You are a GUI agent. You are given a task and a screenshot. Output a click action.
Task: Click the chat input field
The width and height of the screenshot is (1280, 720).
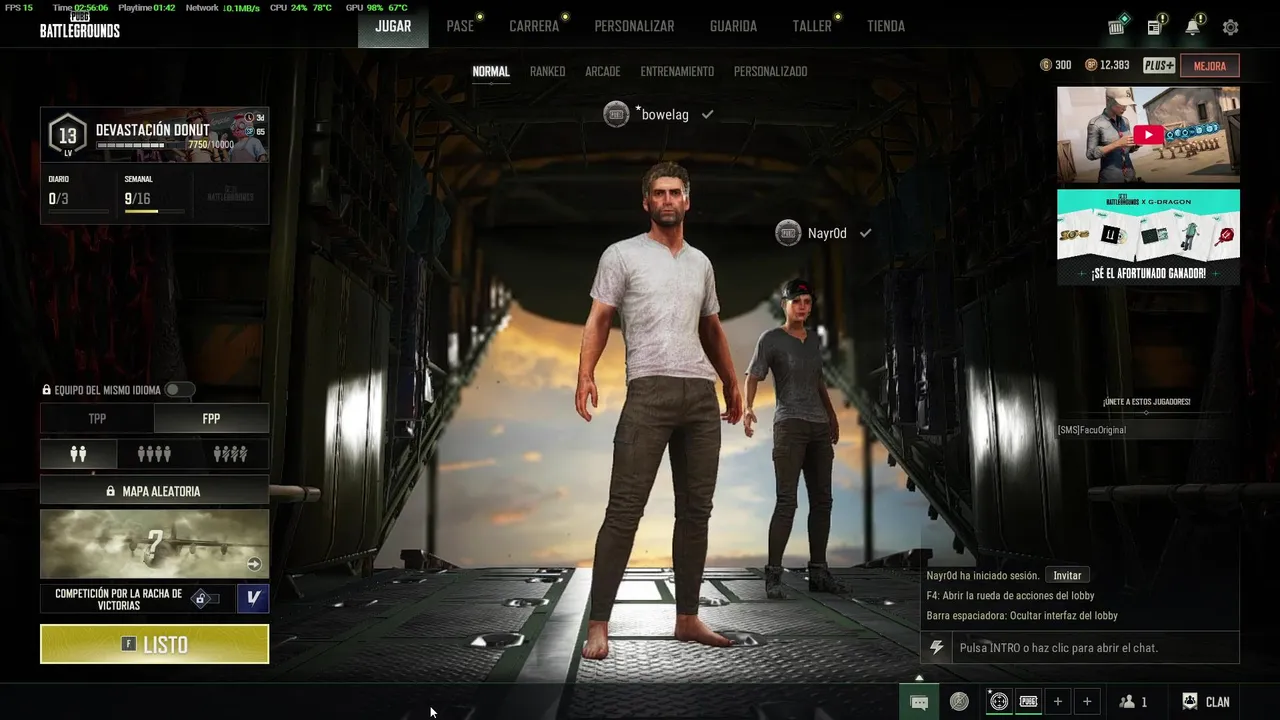pyautogui.click(x=1095, y=648)
